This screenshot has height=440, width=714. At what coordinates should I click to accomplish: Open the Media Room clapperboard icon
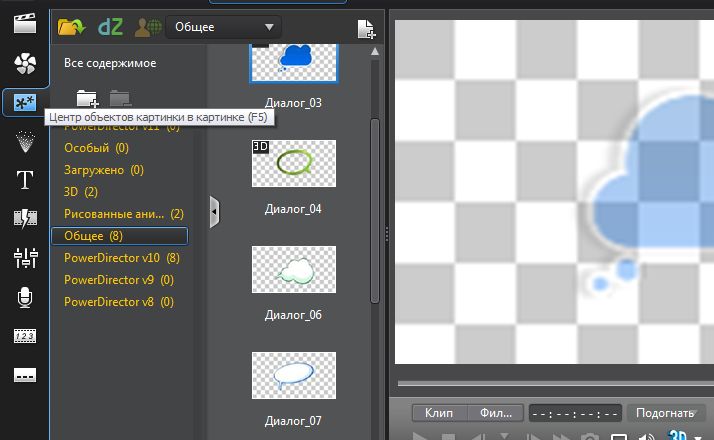[24, 24]
